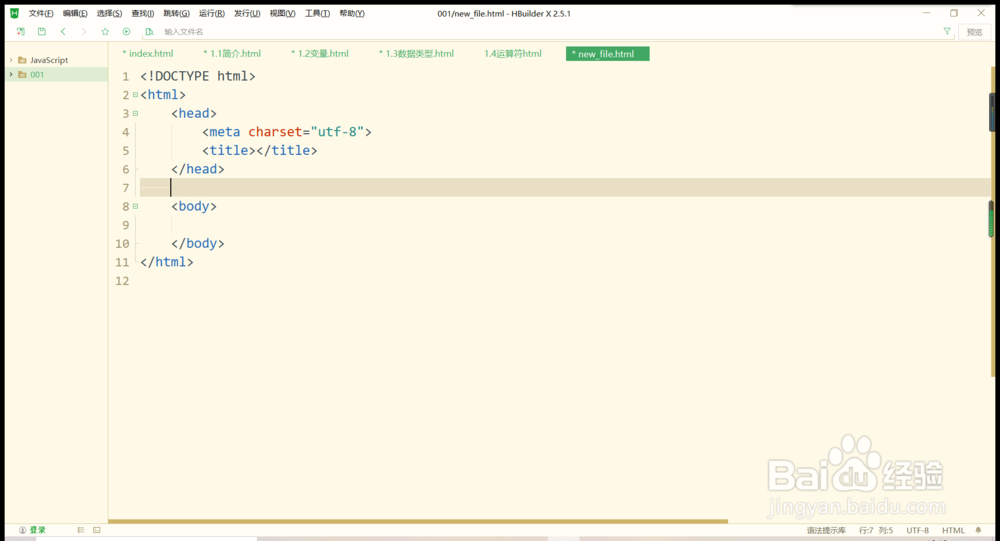Click the bookmark star icon
The image size is (1000, 541).
[x=105, y=31]
